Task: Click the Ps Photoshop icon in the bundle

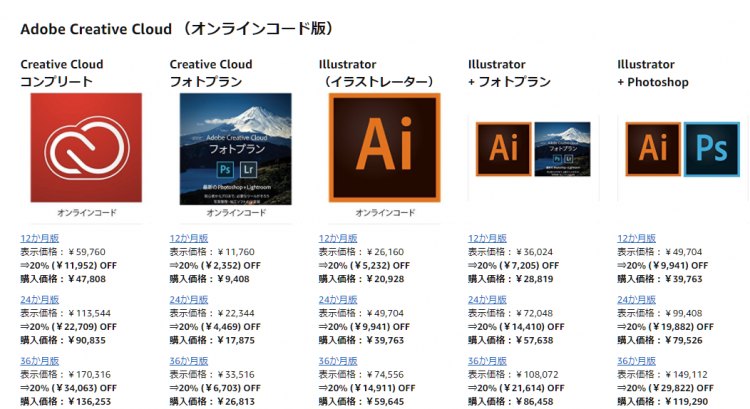Action: 712,149
